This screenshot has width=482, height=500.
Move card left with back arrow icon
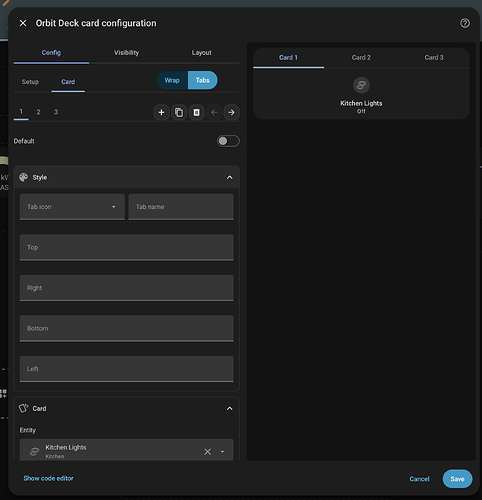tap(214, 113)
